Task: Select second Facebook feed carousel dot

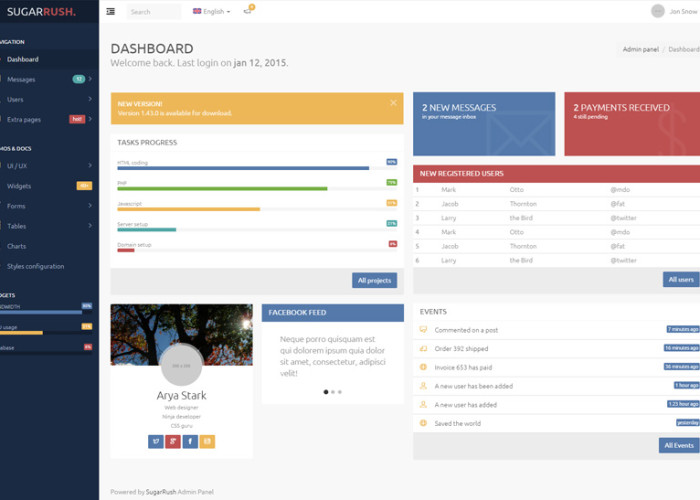Action: point(333,392)
